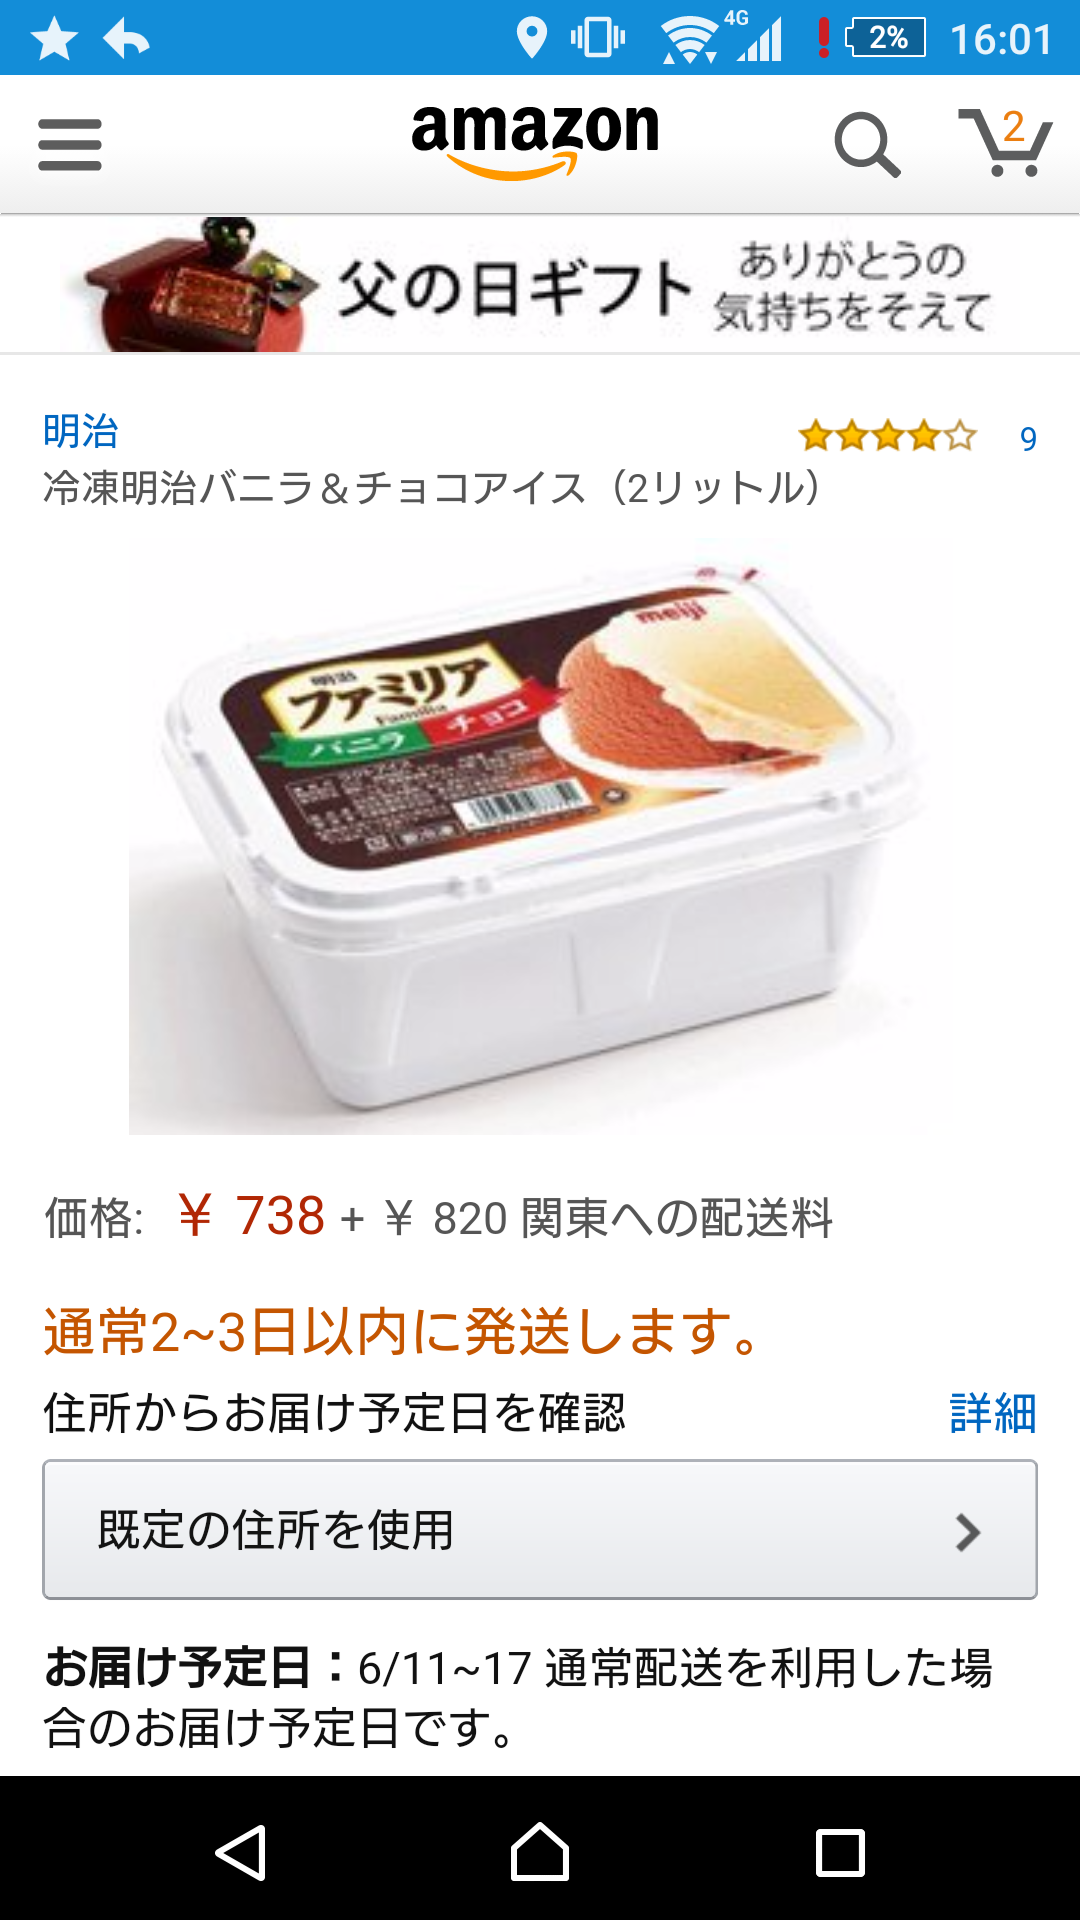Screen dimensions: 1080x1920
Task: Open the 父の日ギフト promotional banner
Action: click(x=540, y=285)
